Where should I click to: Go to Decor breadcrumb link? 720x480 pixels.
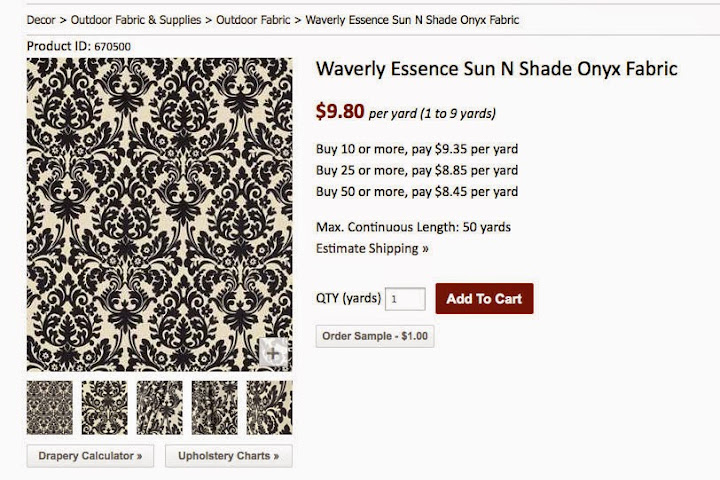[x=41, y=20]
